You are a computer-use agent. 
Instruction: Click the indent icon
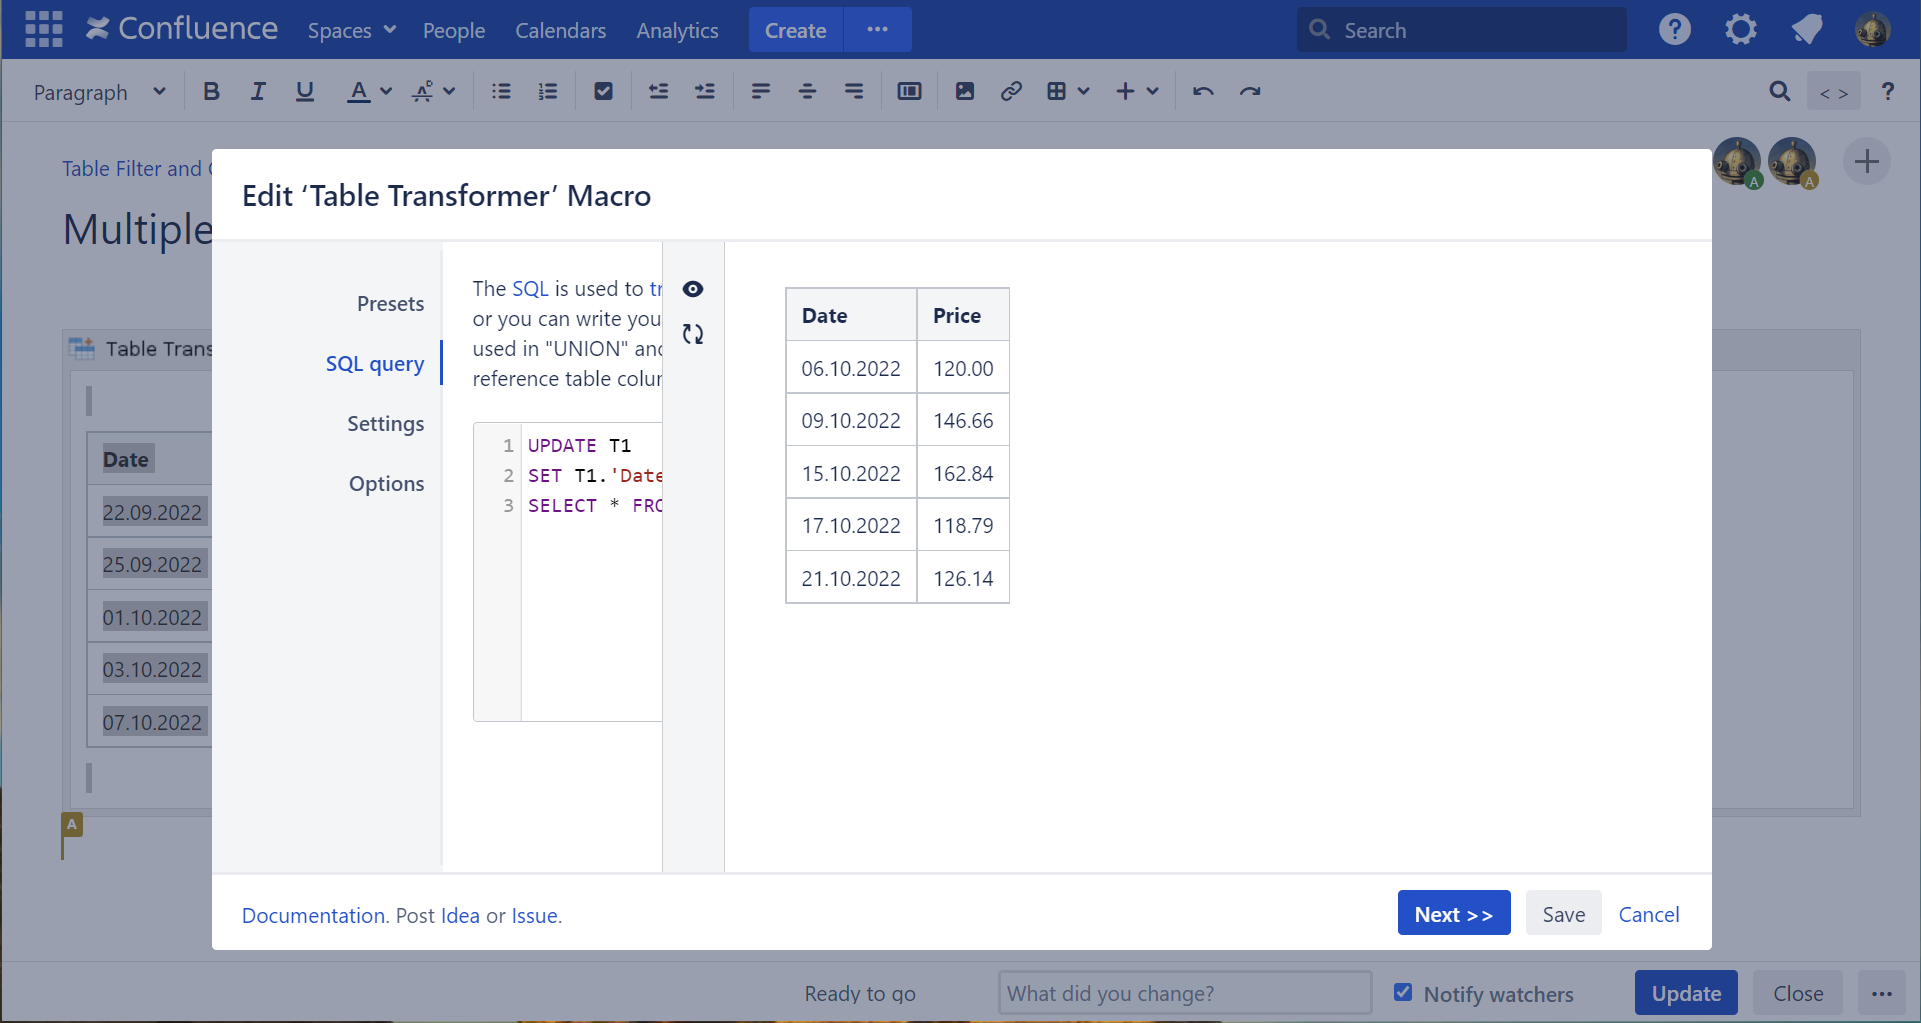click(x=705, y=92)
